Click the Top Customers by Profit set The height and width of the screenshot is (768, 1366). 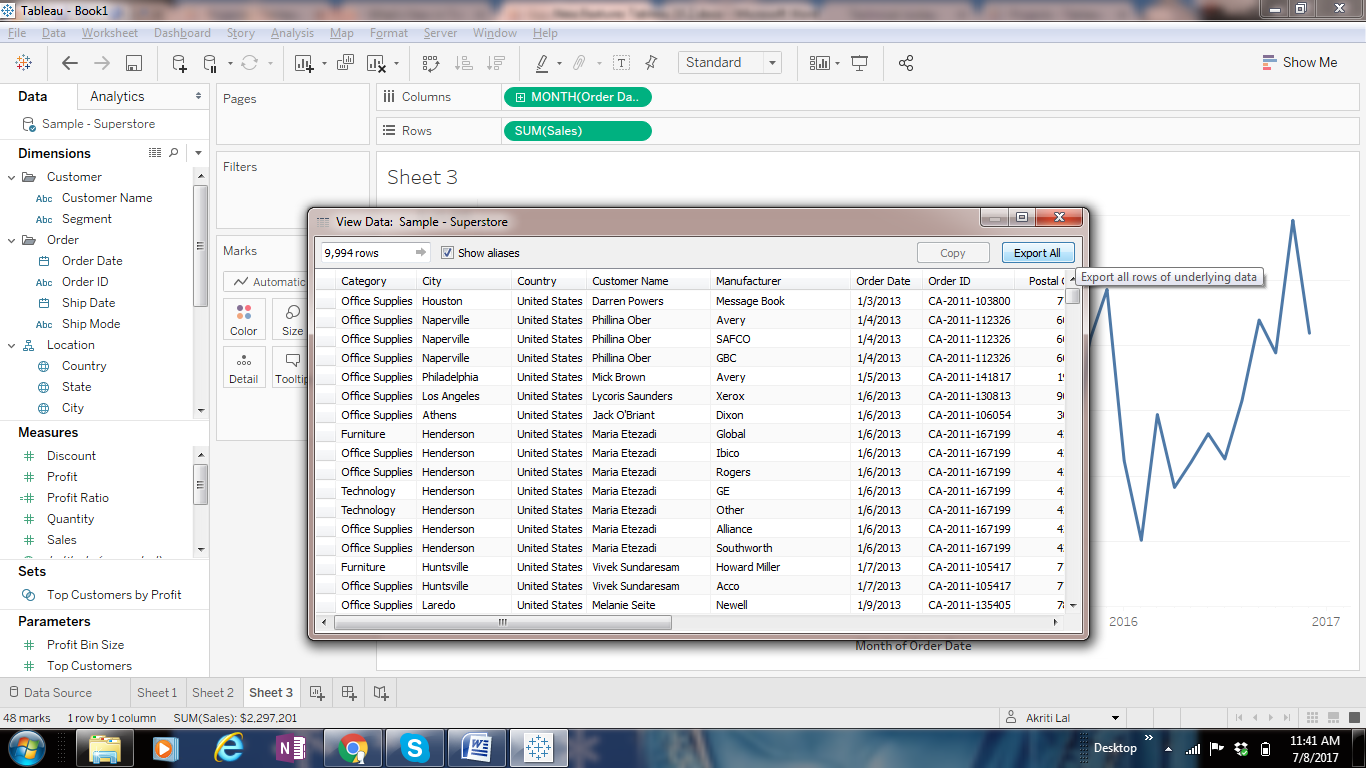(x=114, y=595)
